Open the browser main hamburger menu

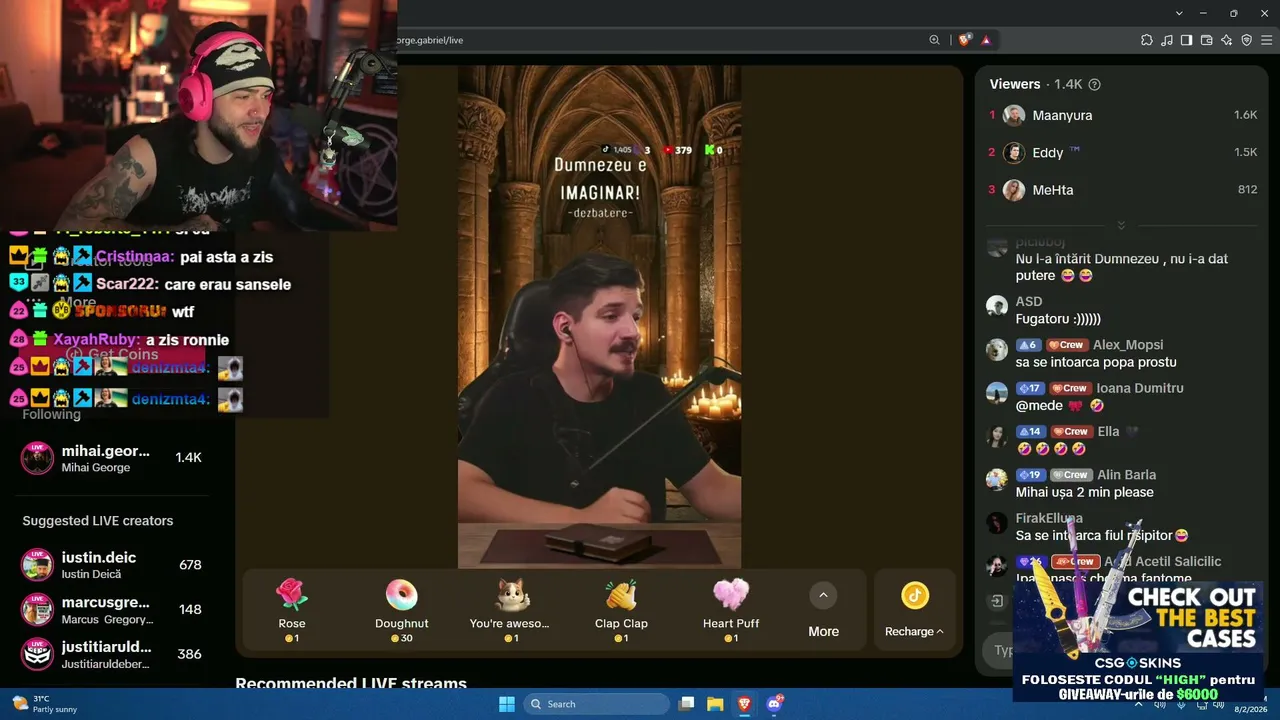tap(1267, 40)
